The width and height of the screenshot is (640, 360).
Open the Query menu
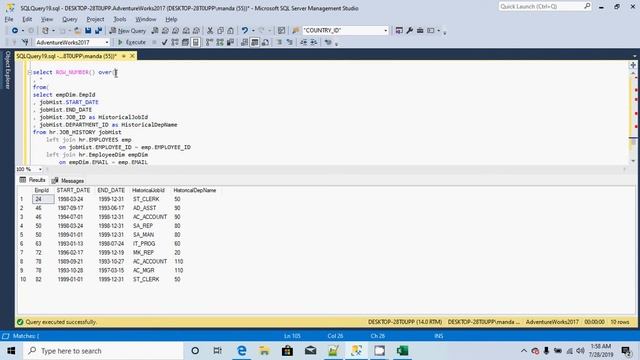pyautogui.click(x=69, y=19)
